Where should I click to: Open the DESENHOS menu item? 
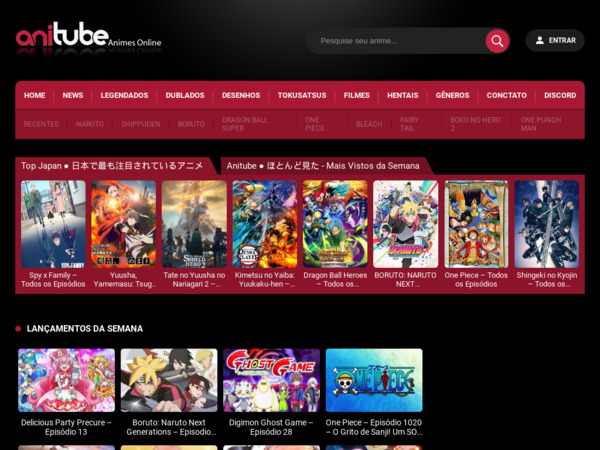coord(241,95)
